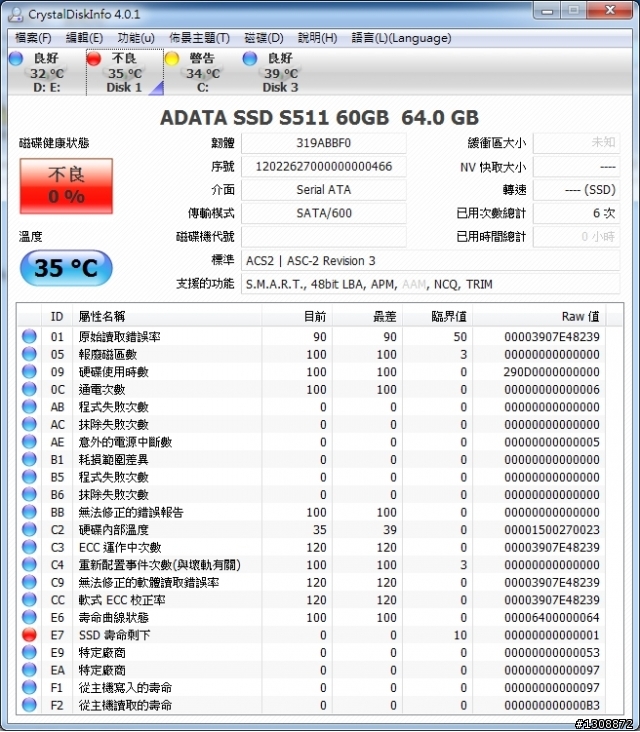Viewport: 640px width, 732px height.
Task: Select the 壽命曲線狀態 attribute name
Action: pyautogui.click(x=113, y=617)
